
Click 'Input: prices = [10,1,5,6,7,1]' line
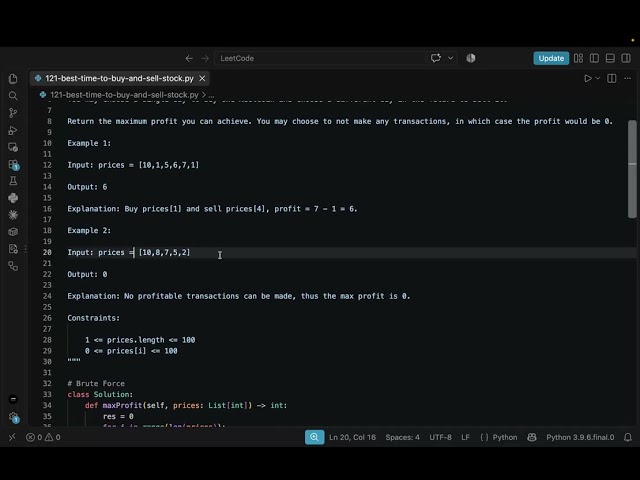tap(133, 165)
